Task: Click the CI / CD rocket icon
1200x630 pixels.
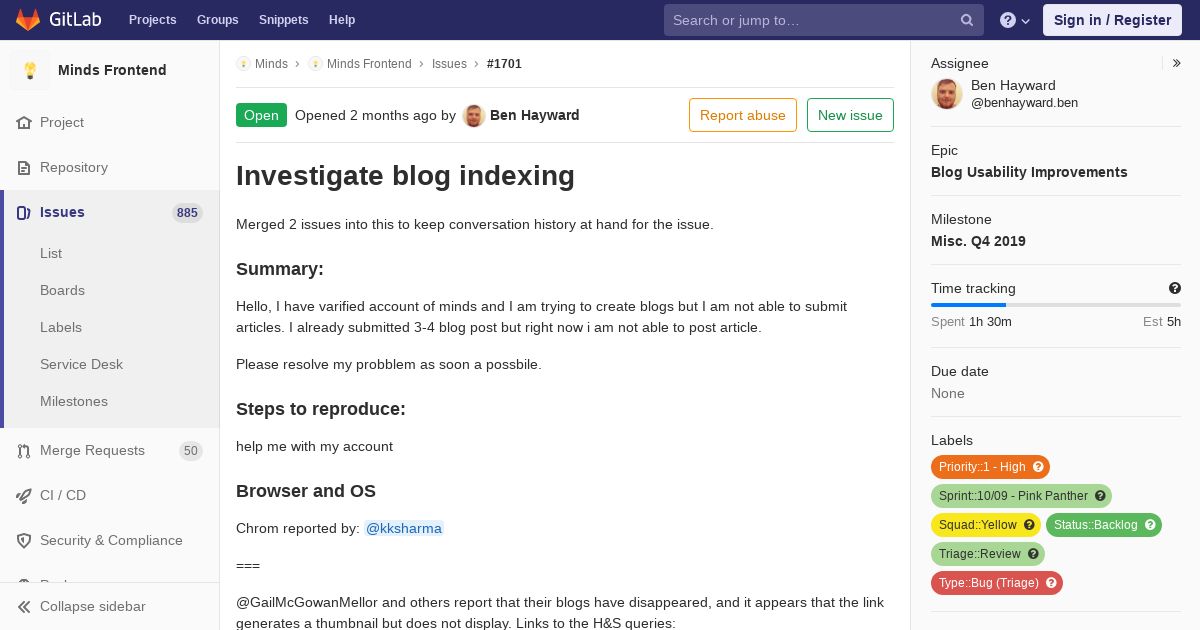Action: [x=24, y=495]
